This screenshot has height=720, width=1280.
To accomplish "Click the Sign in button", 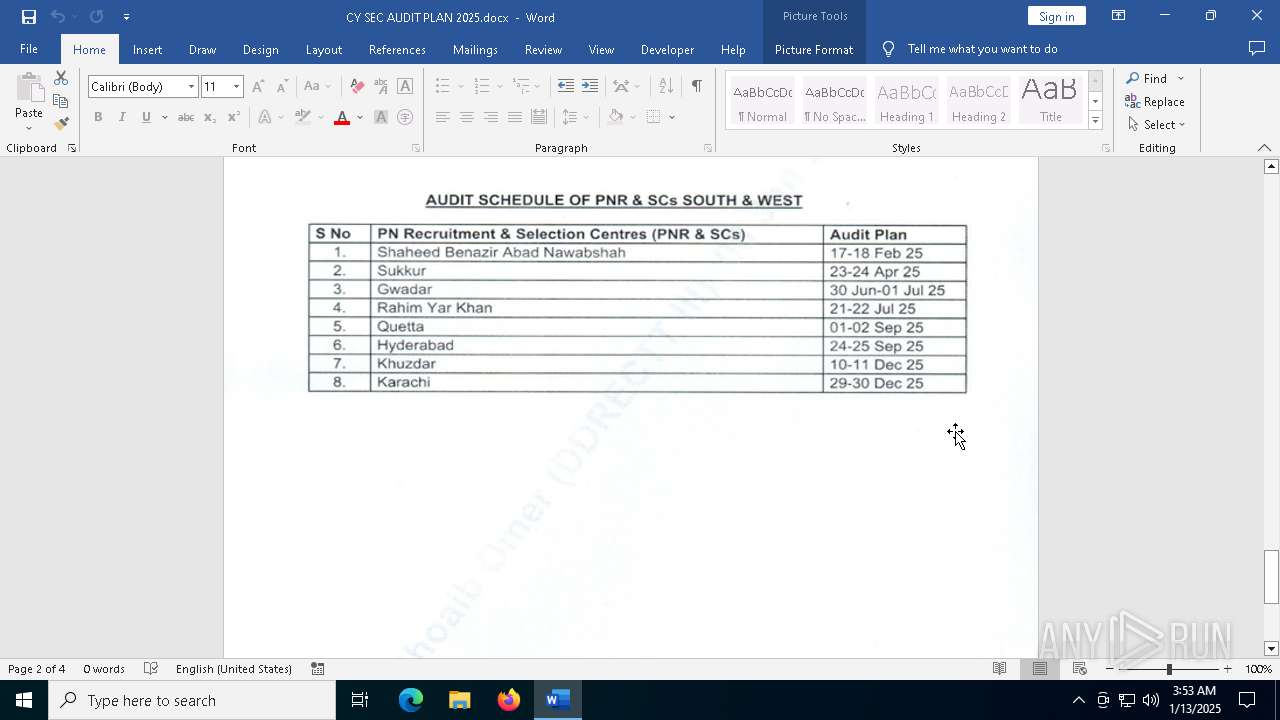I will [x=1056, y=16].
